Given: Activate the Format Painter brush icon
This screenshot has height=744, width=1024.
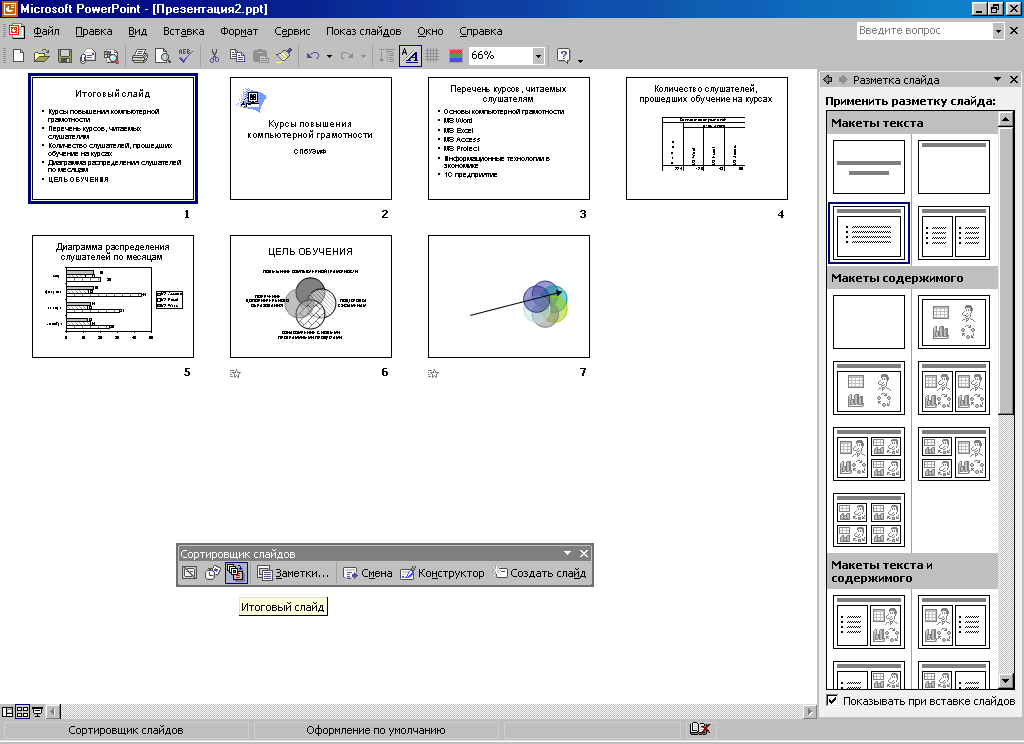Looking at the screenshot, I should 283,56.
